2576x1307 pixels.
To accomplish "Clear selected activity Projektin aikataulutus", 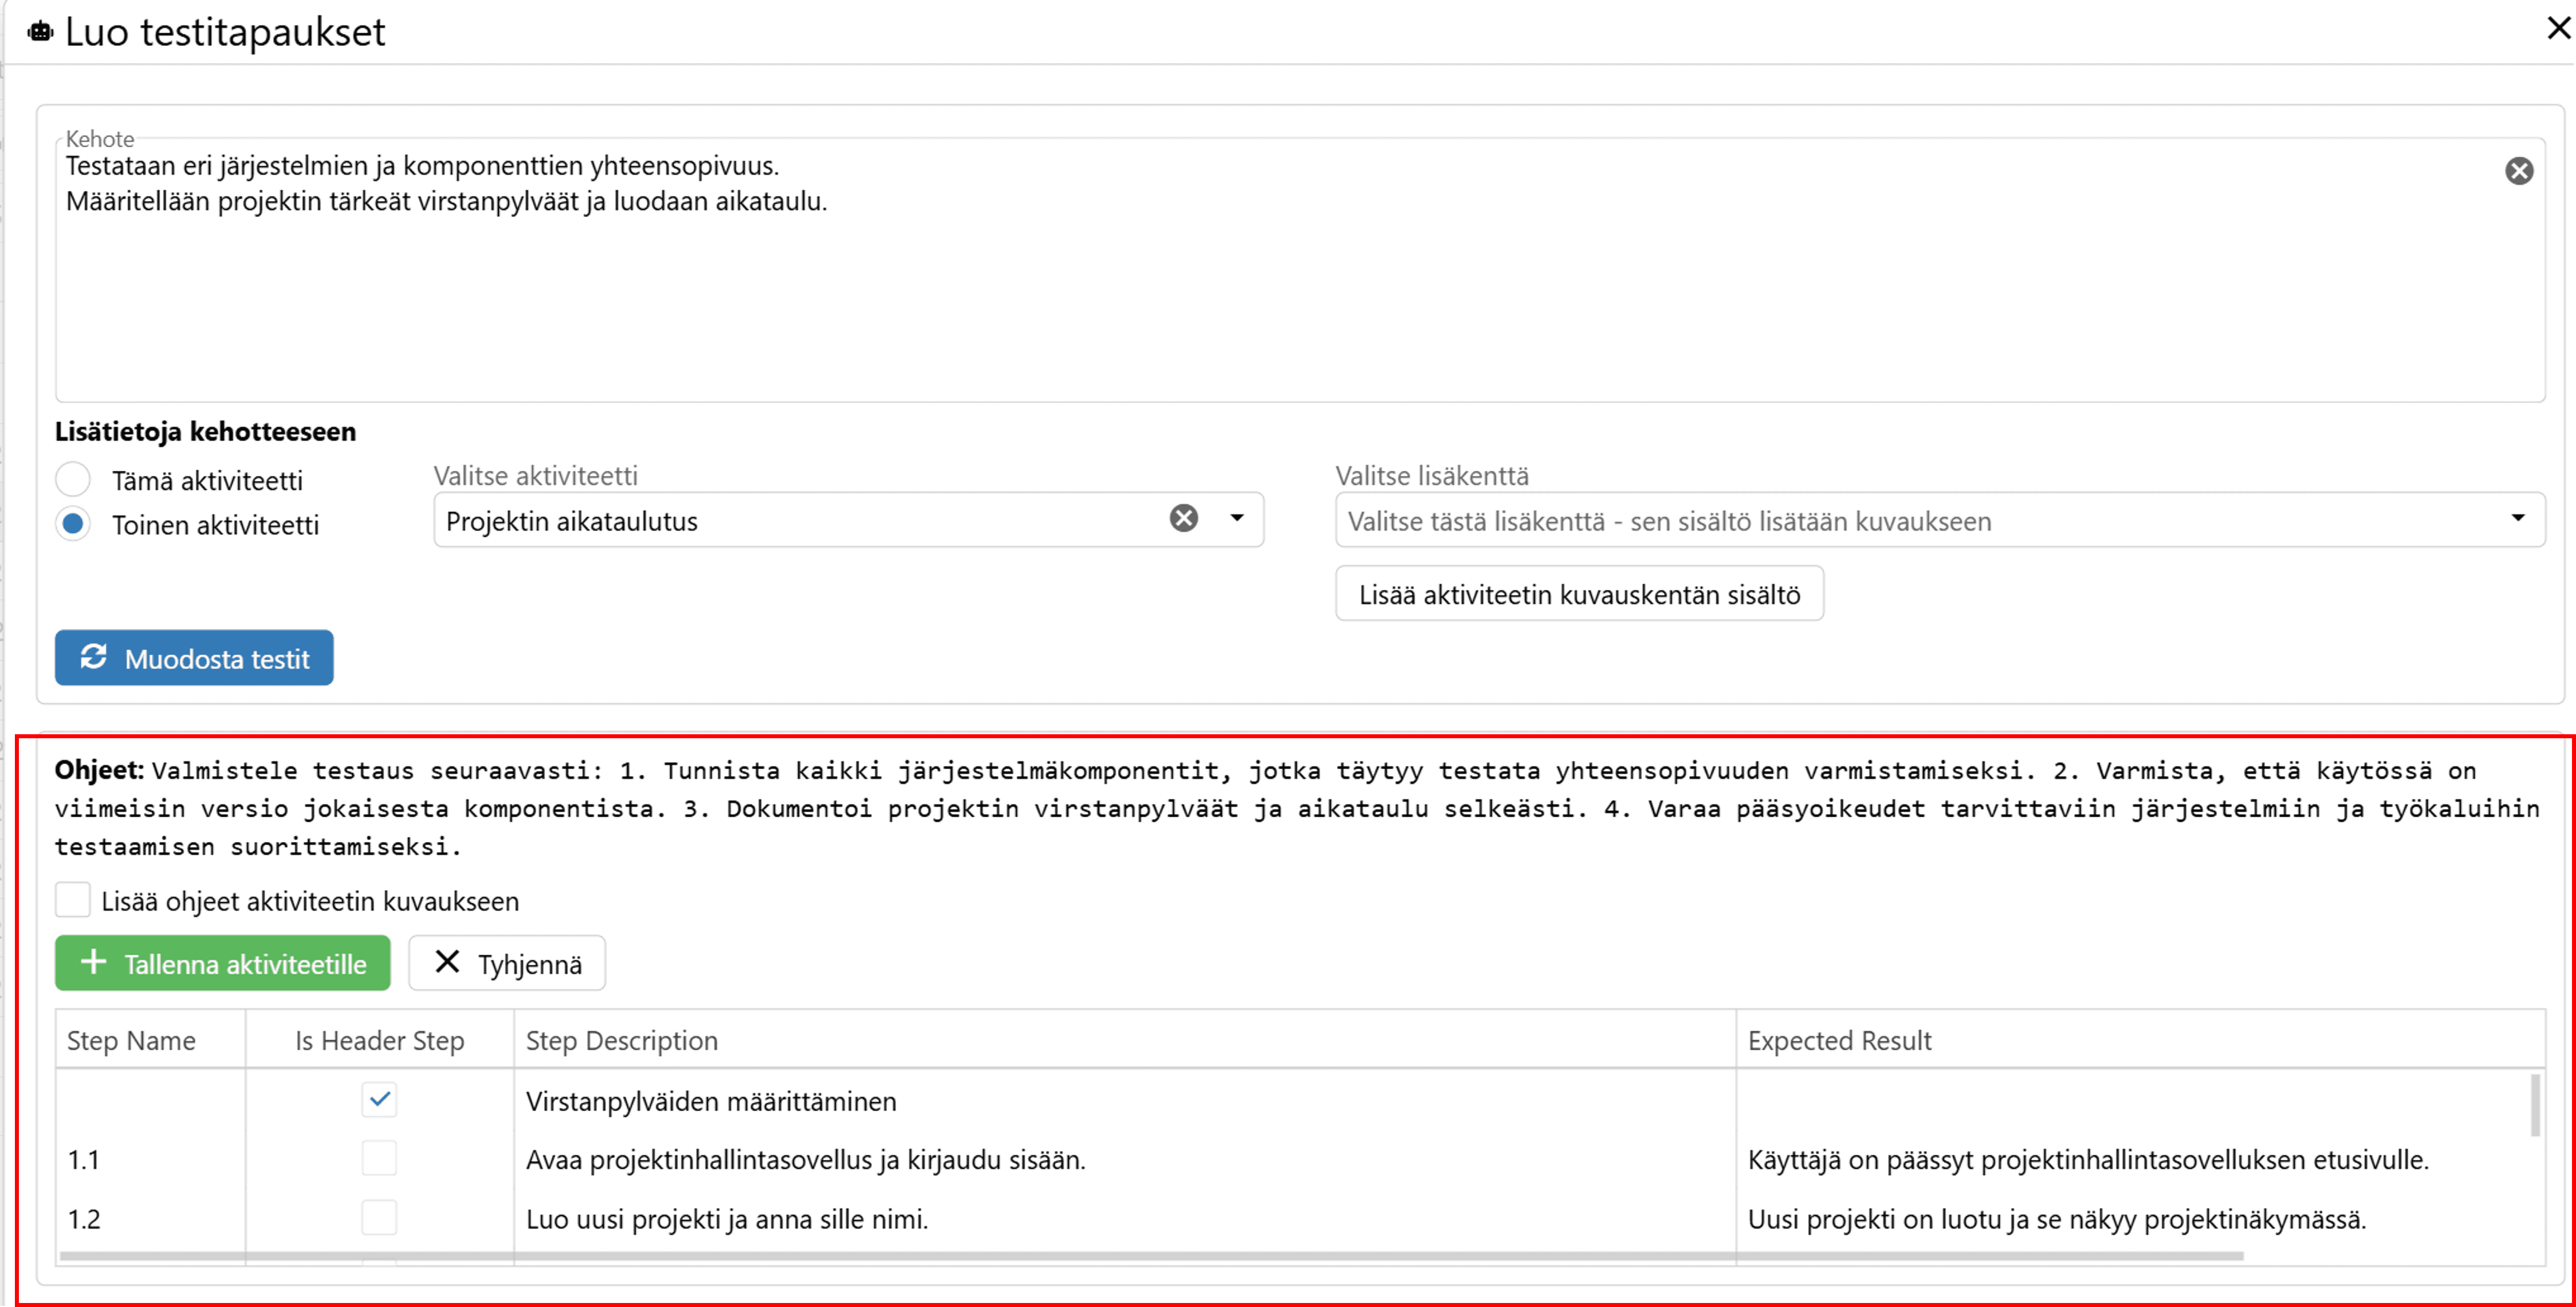I will pyautogui.click(x=1183, y=518).
